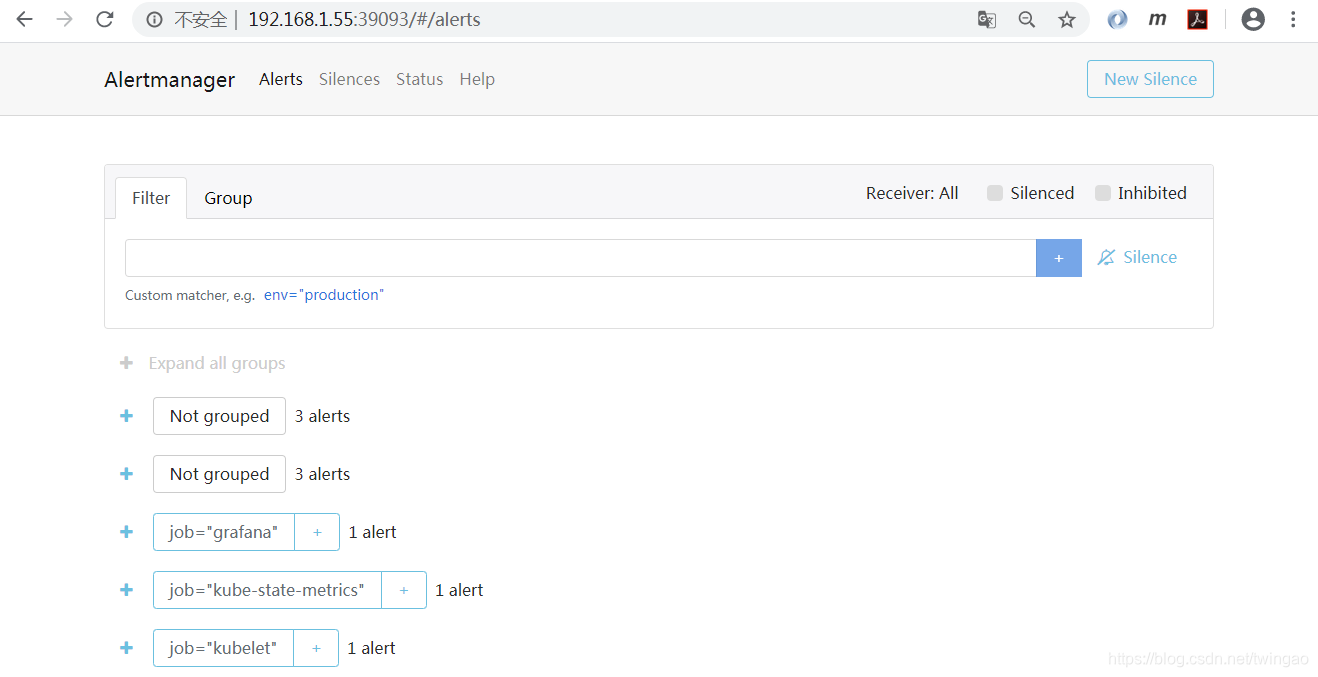The width and height of the screenshot is (1318, 677).
Task: Expand all groups with the plus icon
Action: pos(126,363)
